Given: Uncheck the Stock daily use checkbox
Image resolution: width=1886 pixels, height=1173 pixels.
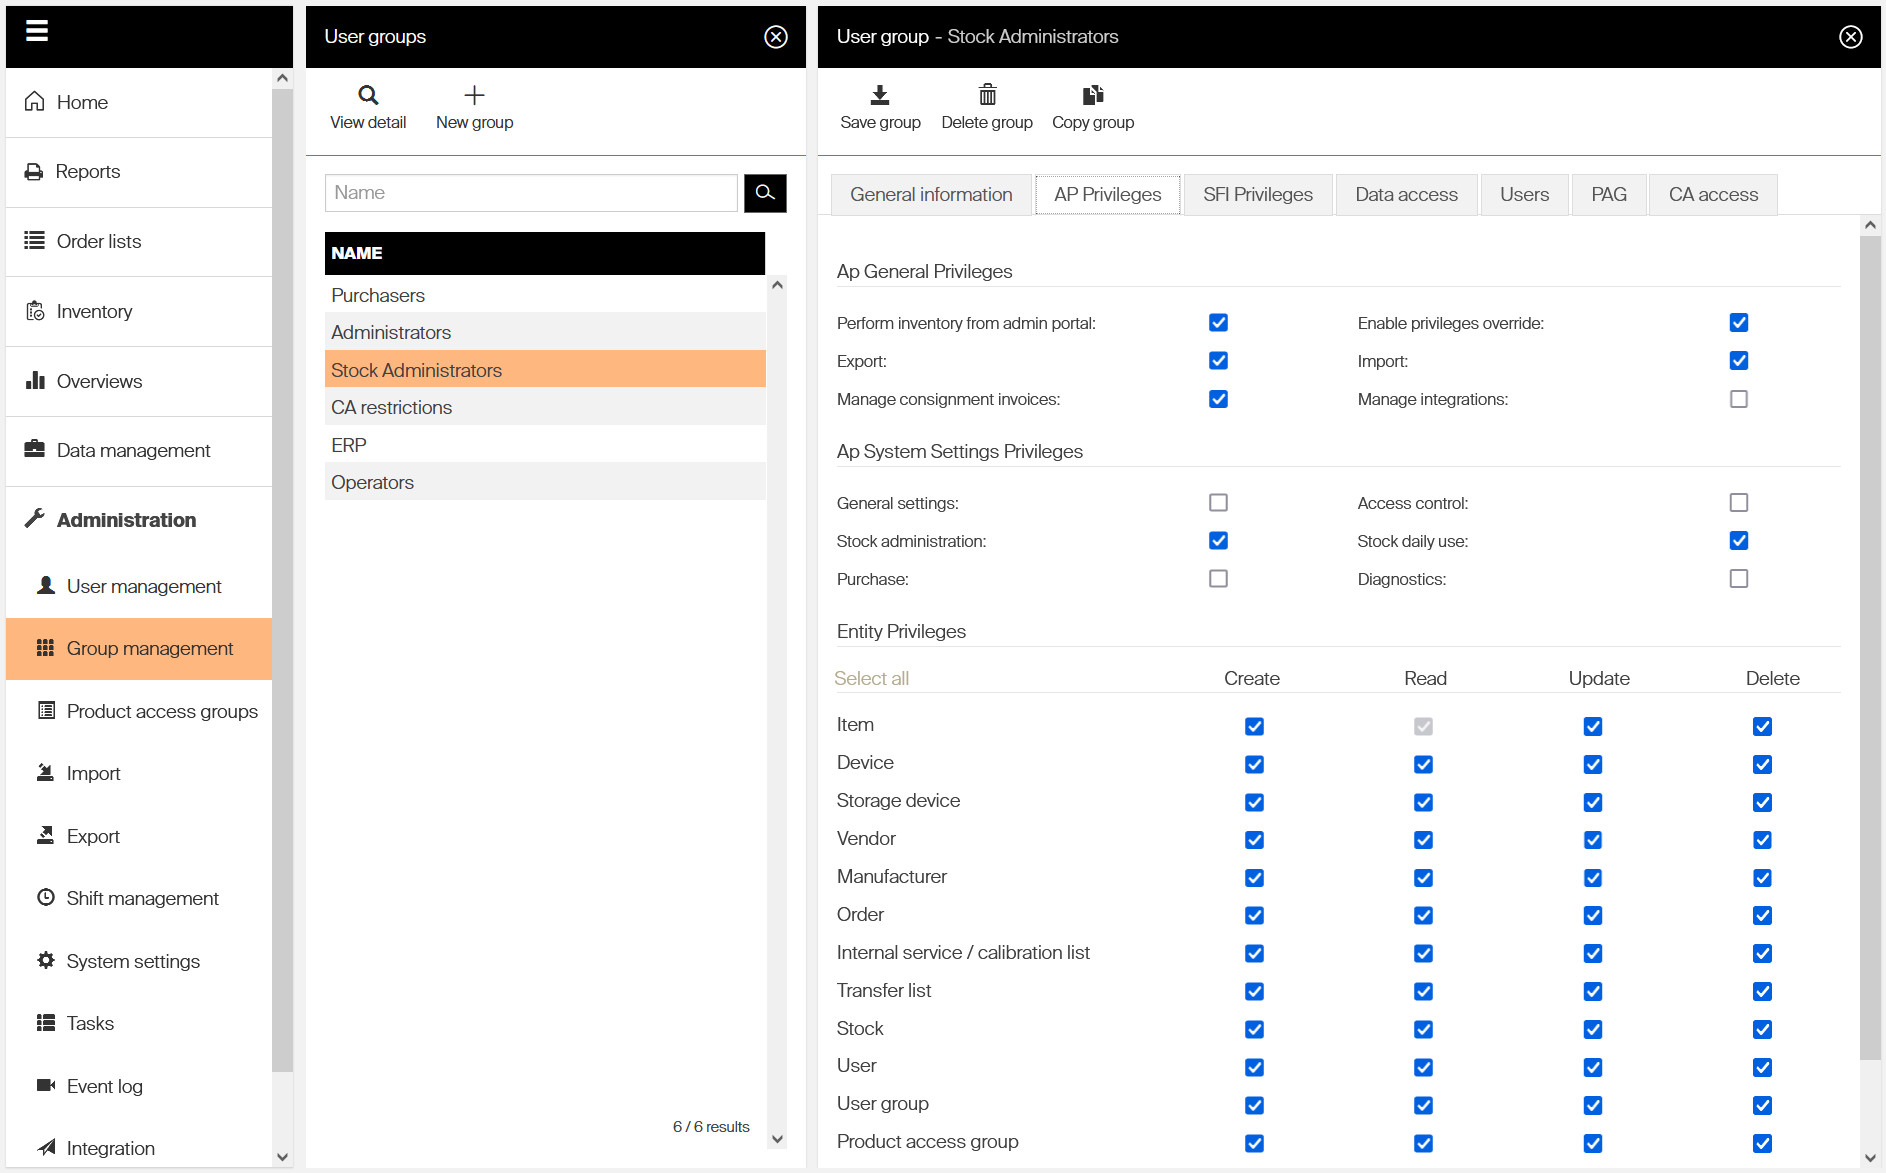Looking at the screenshot, I should point(1739,541).
